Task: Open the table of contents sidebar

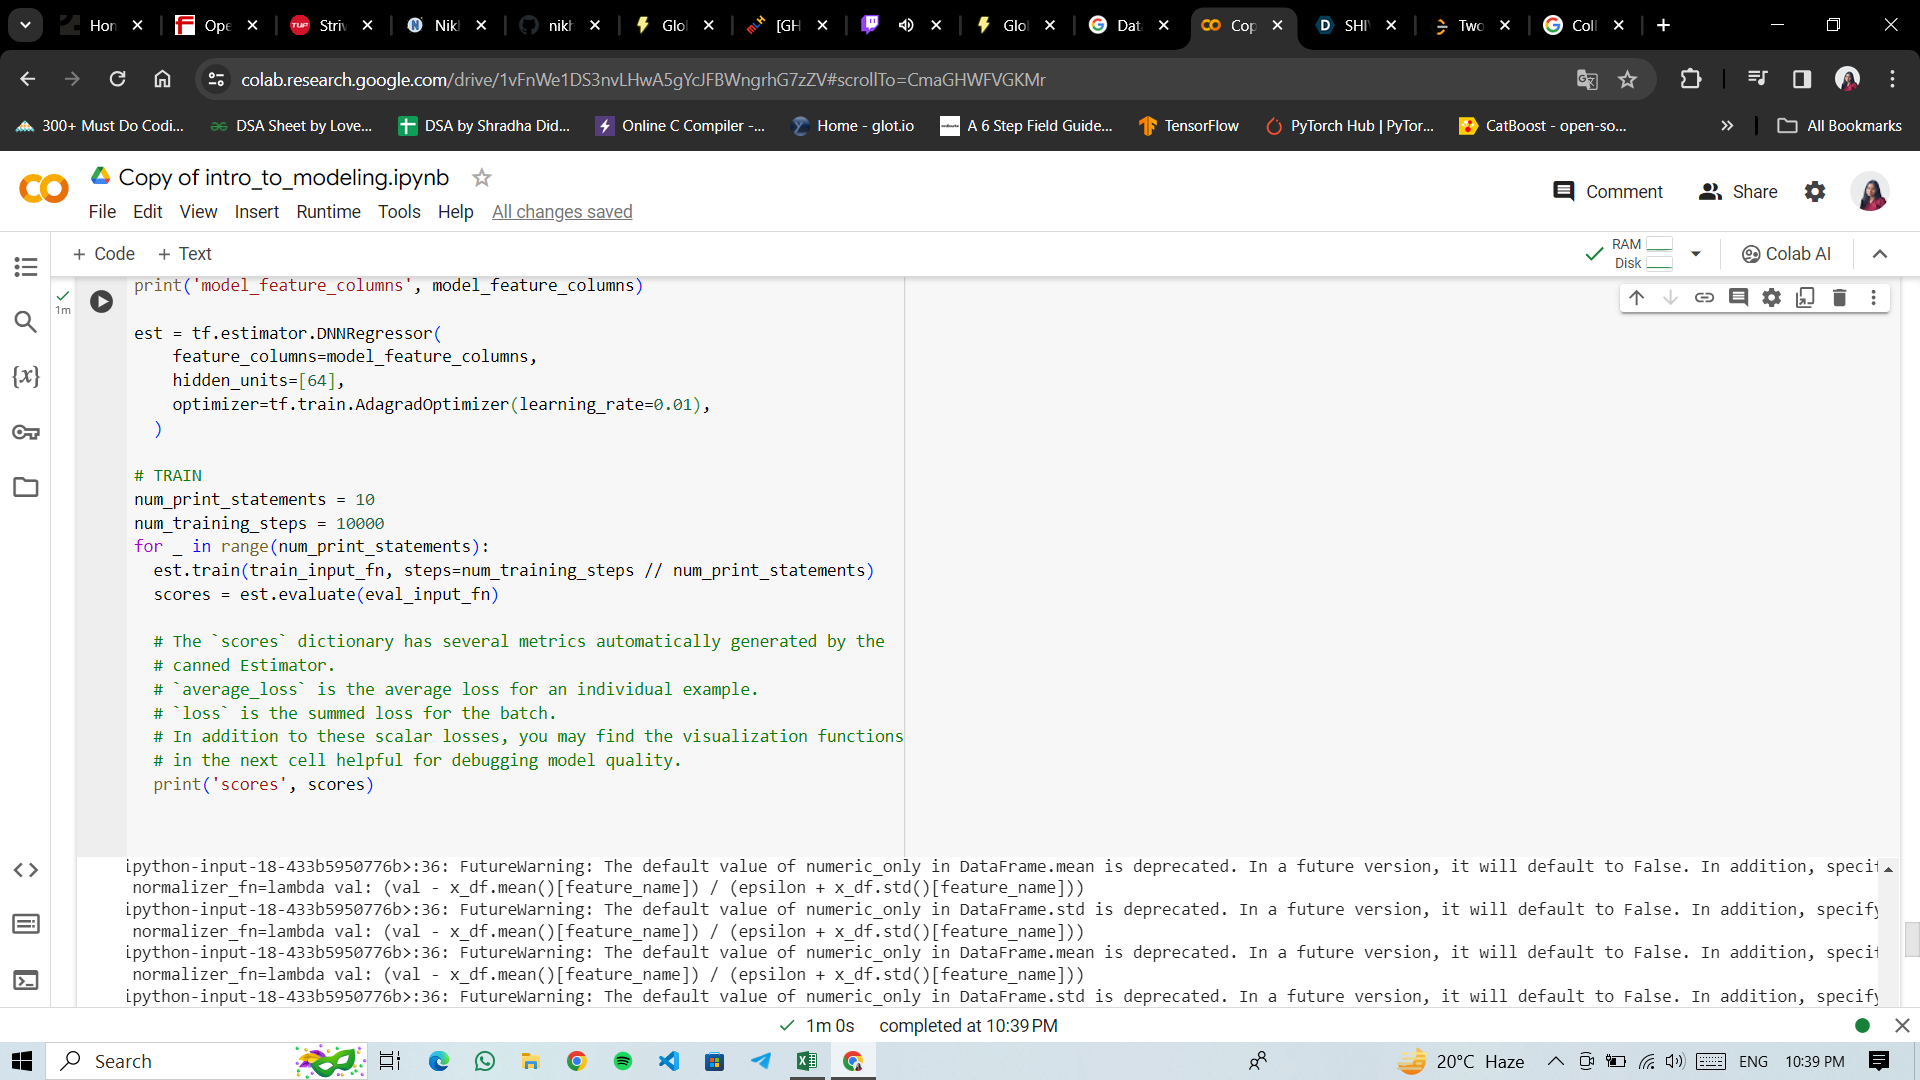Action: (26, 267)
